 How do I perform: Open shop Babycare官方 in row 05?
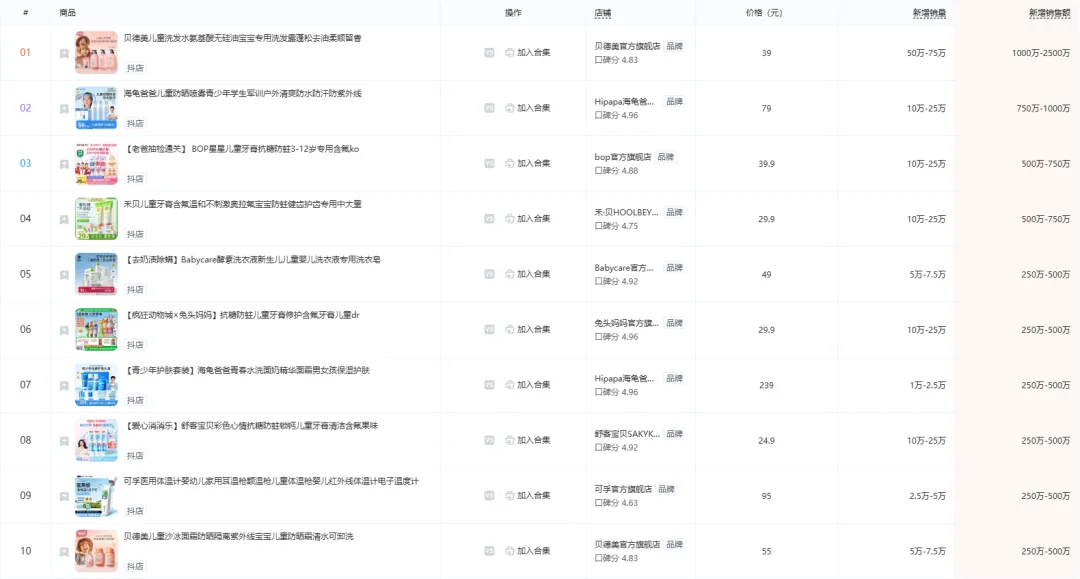(x=623, y=268)
